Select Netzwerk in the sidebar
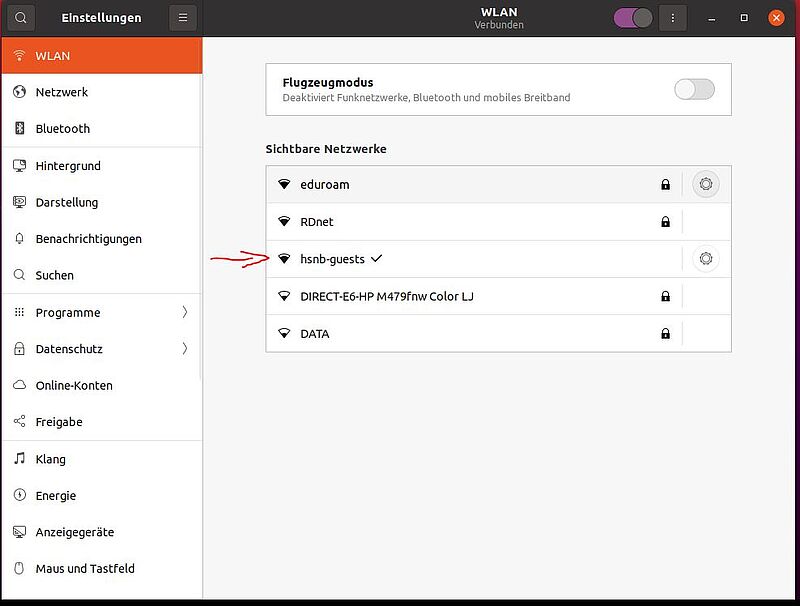 click(102, 92)
